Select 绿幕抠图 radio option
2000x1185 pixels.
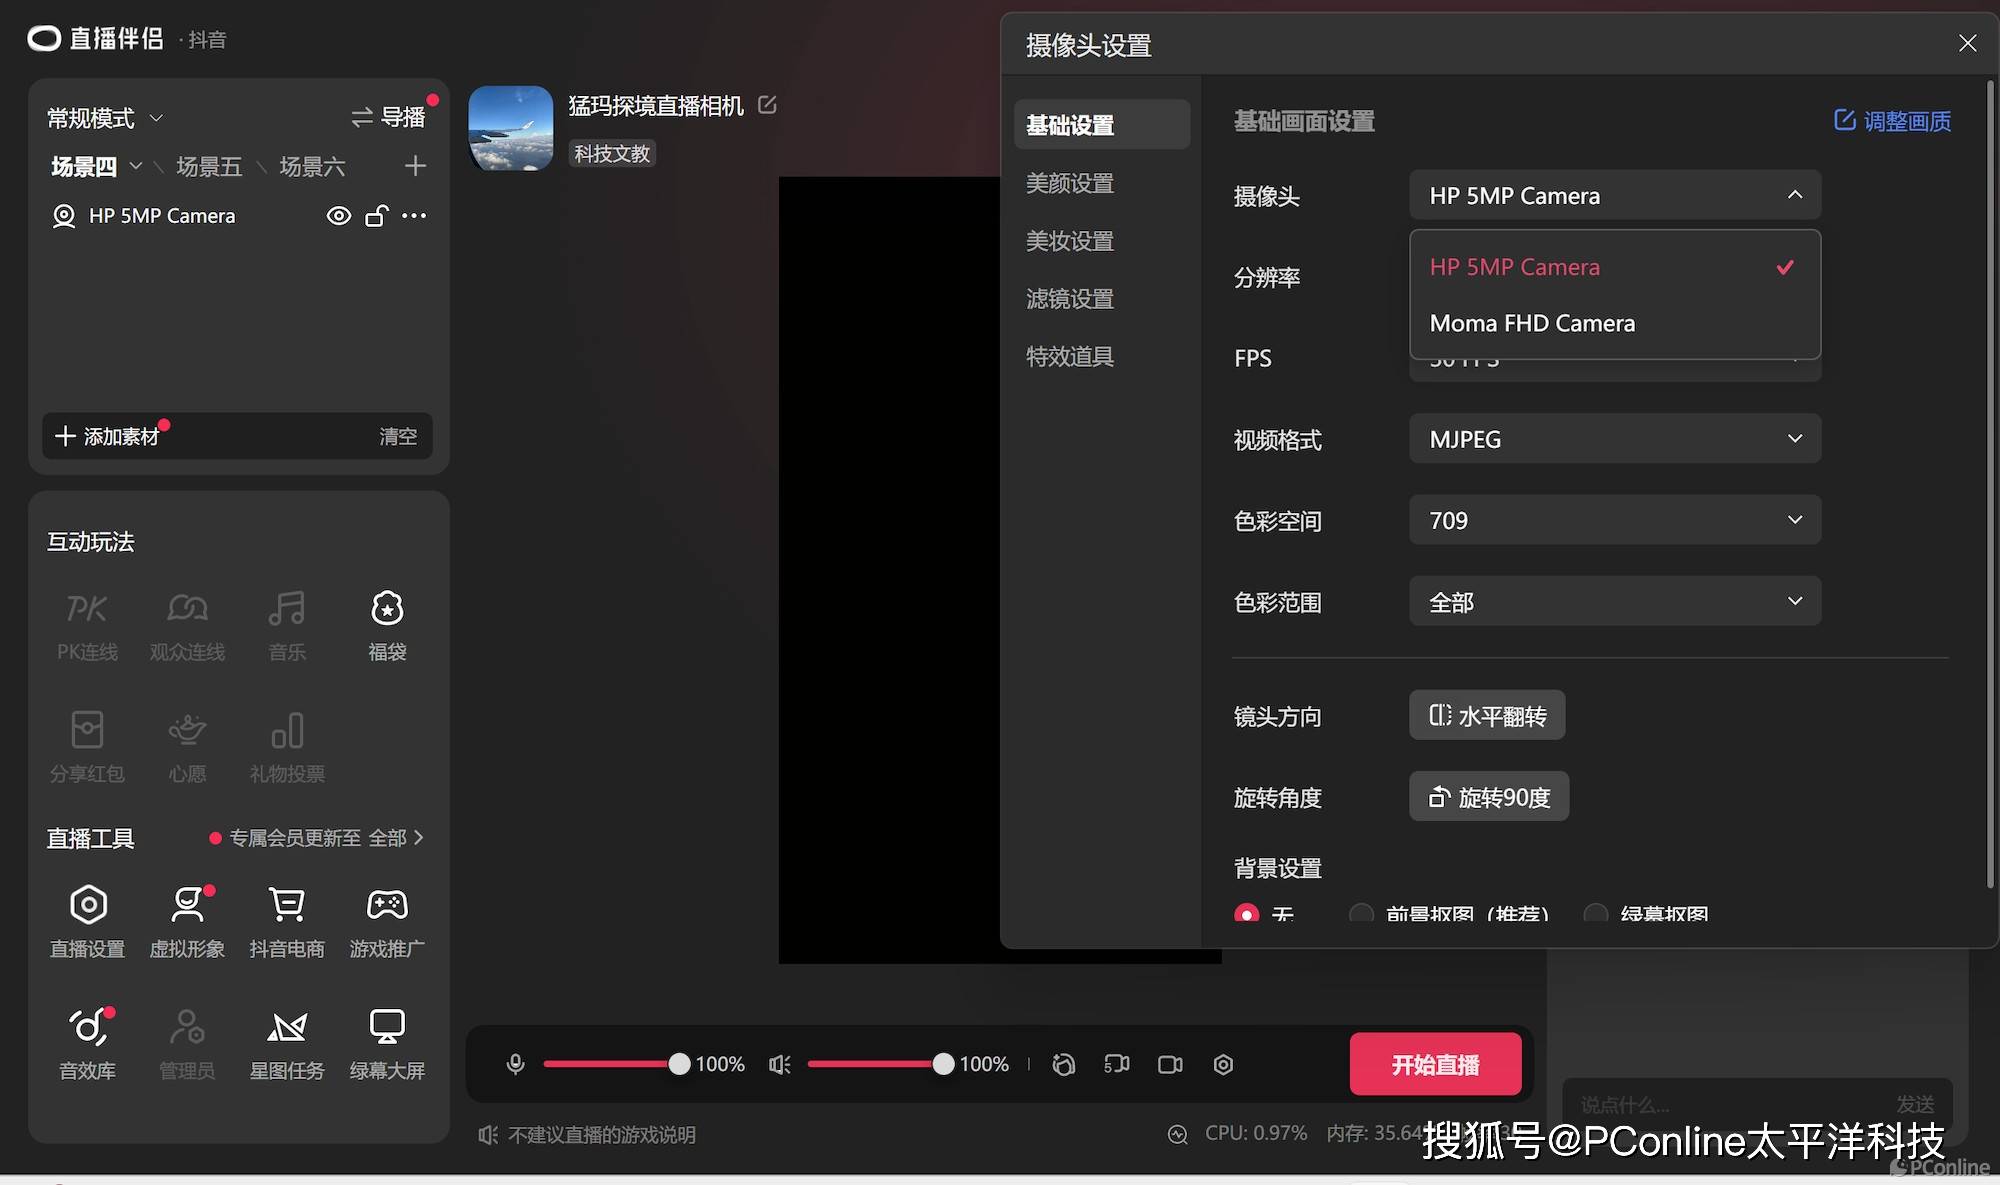(x=1596, y=913)
